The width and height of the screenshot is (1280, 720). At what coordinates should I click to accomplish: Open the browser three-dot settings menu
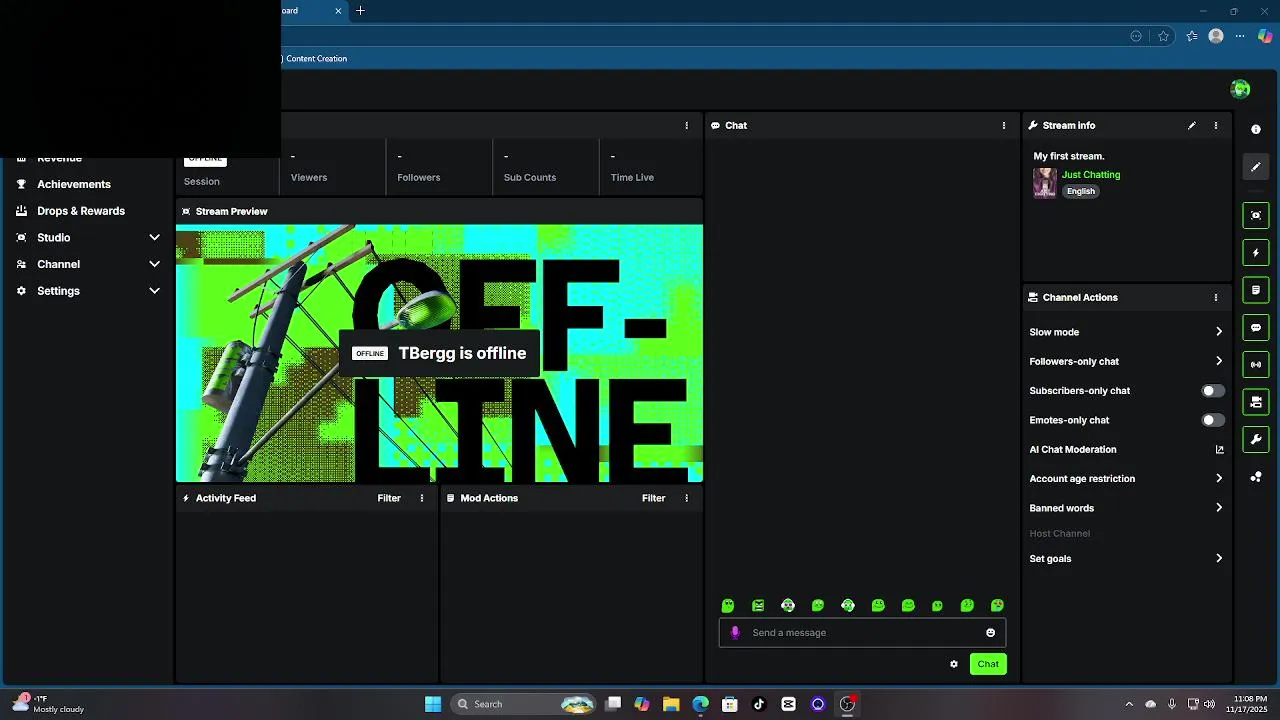(1240, 36)
